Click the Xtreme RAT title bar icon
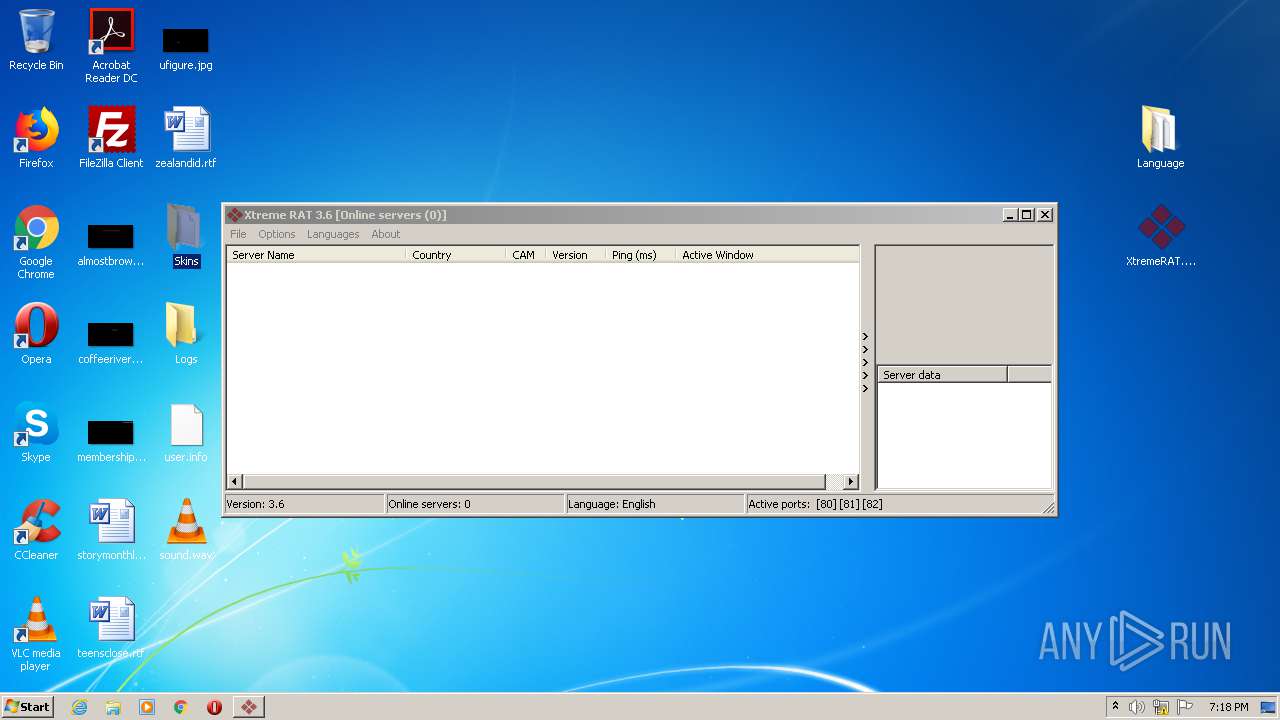 [234, 215]
